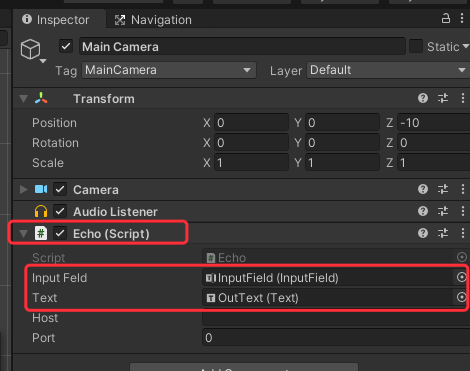The width and height of the screenshot is (470, 371).
Task: Open Camera component three-dot menu
Action: pos(463,189)
